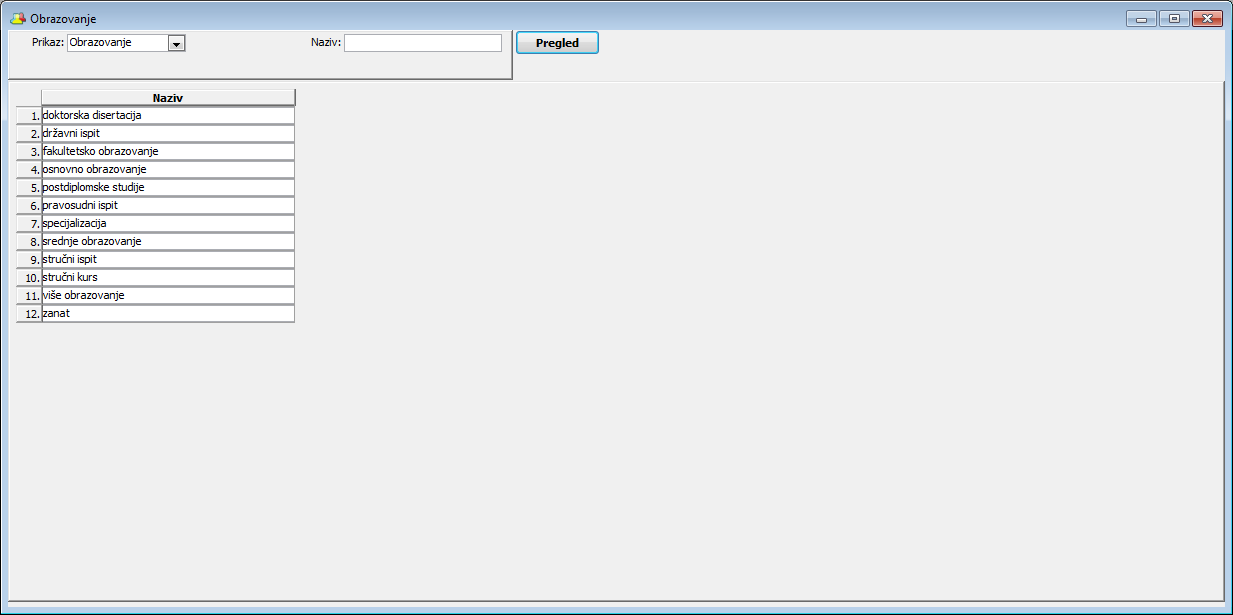The width and height of the screenshot is (1233, 615).
Task: Select the row 'više obrazovanje'
Action: click(168, 295)
